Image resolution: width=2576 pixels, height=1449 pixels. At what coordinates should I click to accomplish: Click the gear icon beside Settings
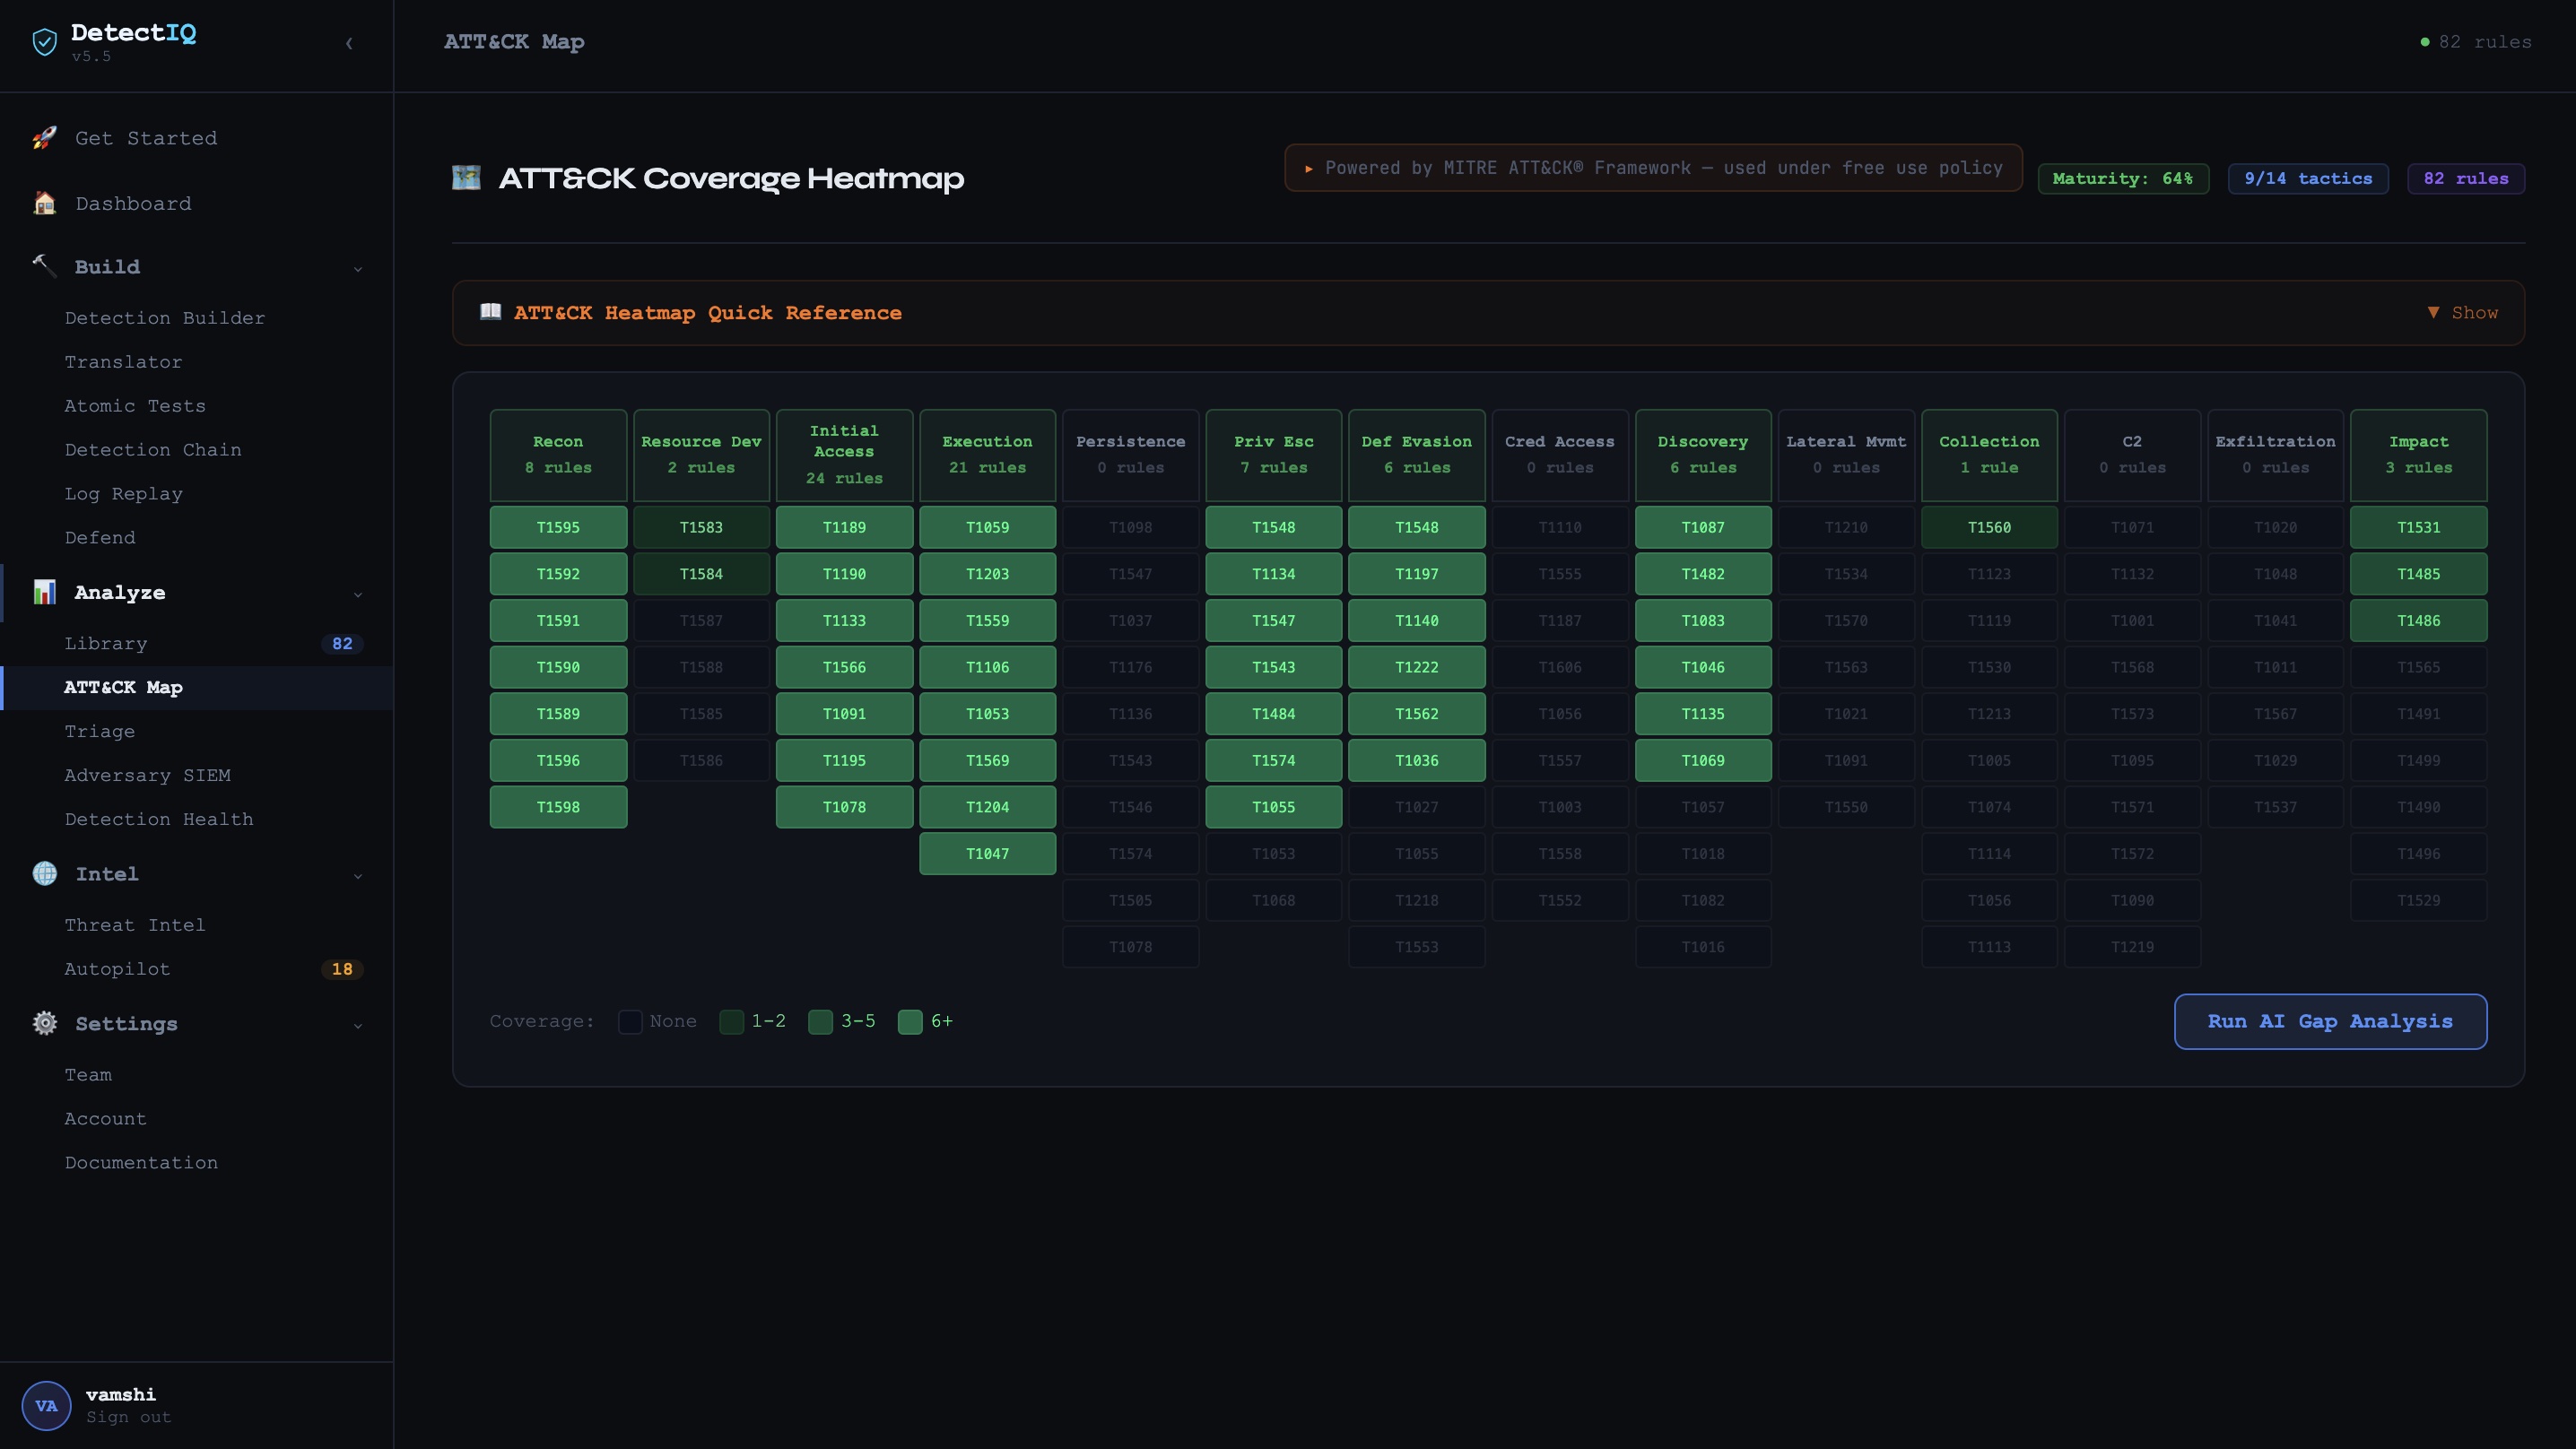[44, 1023]
